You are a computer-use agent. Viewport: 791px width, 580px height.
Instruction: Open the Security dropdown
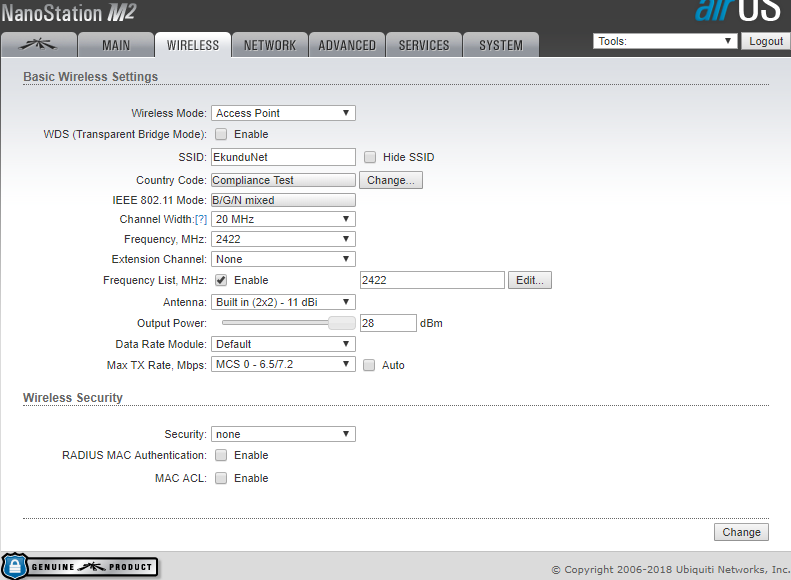(x=283, y=434)
